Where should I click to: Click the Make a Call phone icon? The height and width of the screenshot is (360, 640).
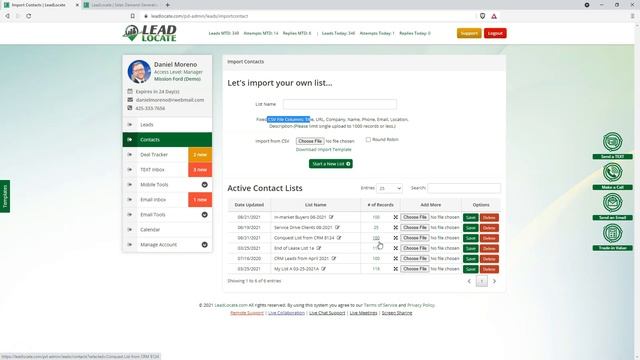[613, 172]
